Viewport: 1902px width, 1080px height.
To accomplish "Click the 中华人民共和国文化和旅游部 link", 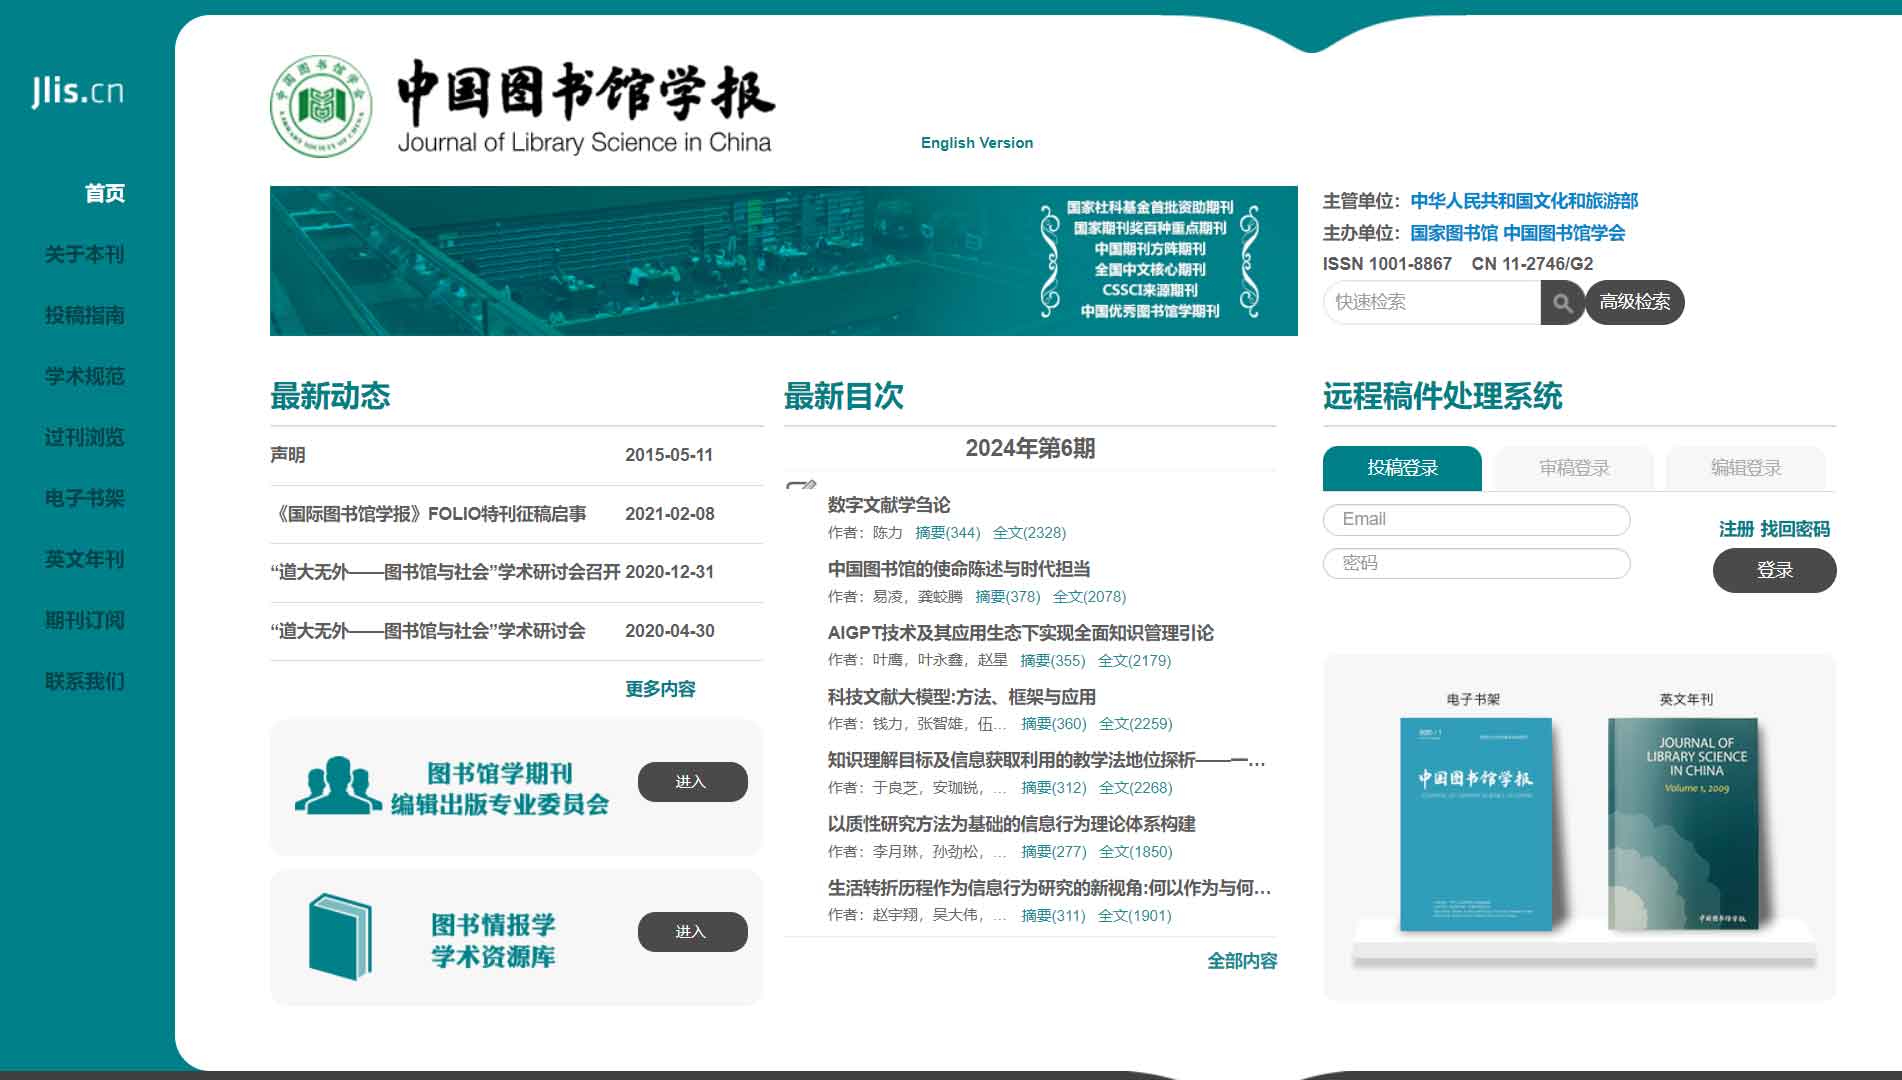I will pyautogui.click(x=1524, y=201).
